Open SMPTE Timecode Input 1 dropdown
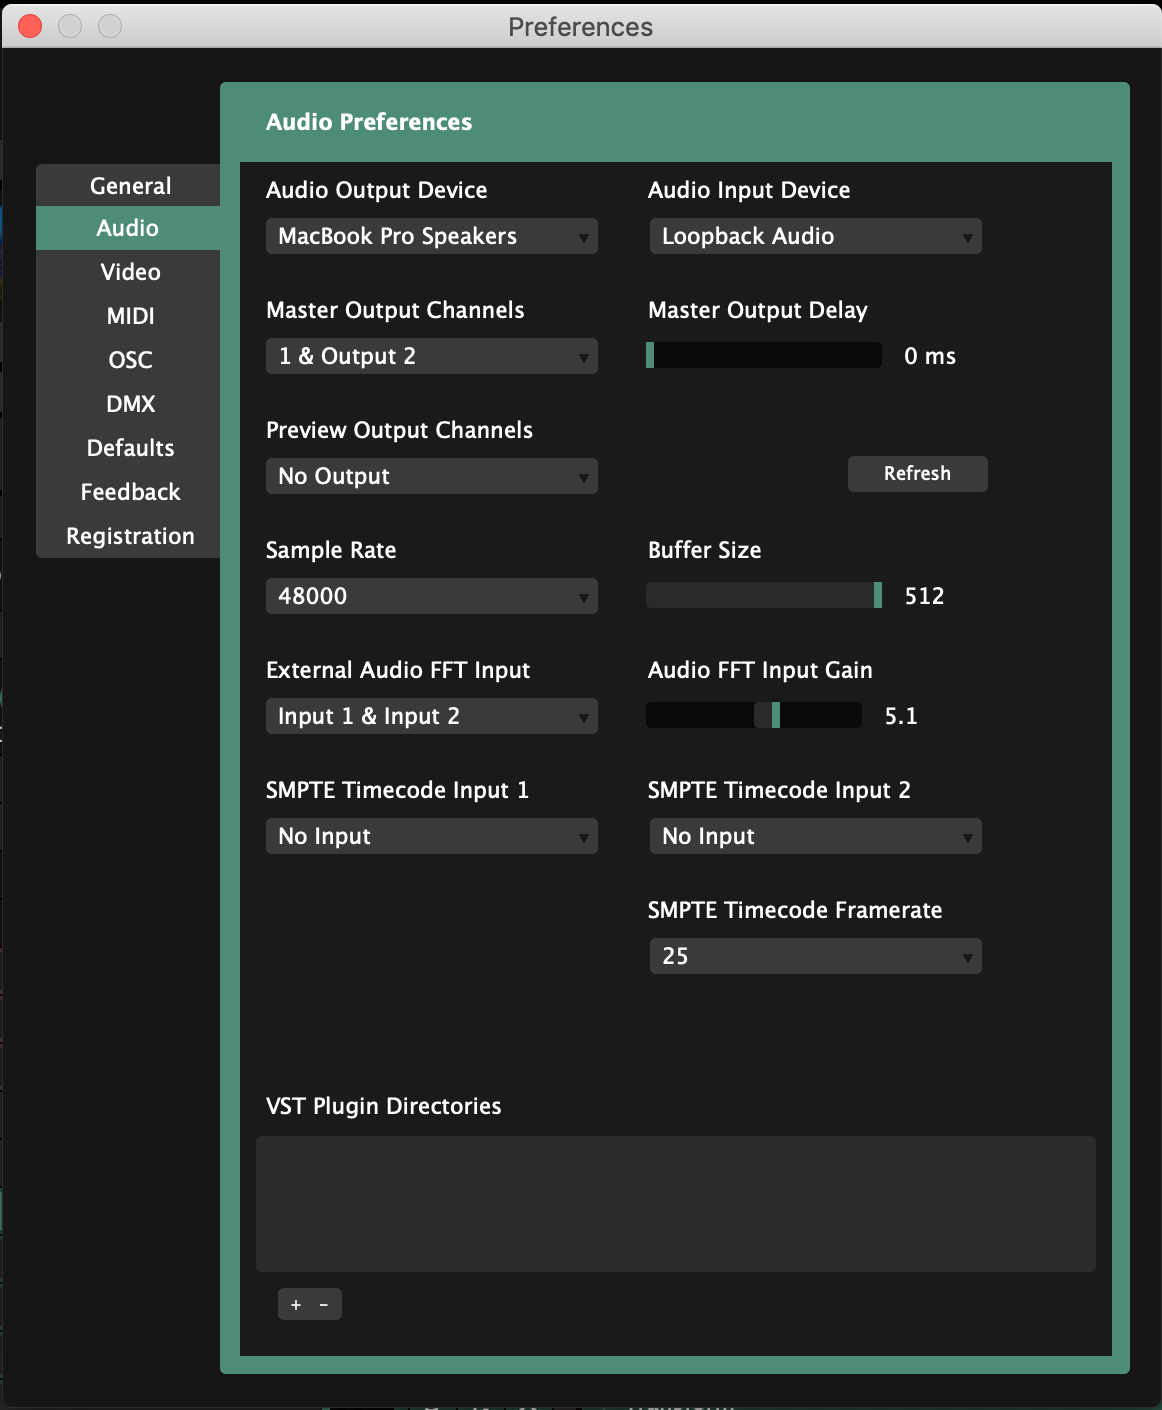Image resolution: width=1162 pixels, height=1410 pixels. (x=431, y=837)
